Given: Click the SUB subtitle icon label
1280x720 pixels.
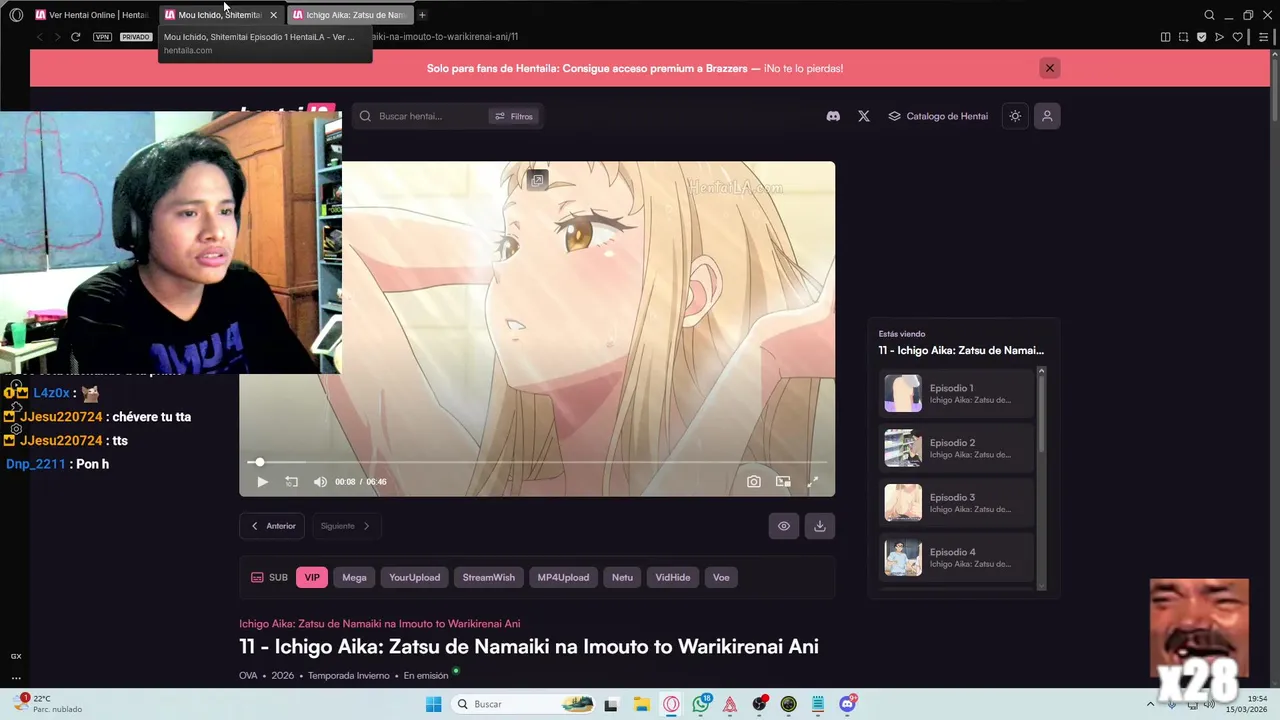Looking at the screenshot, I should tap(269, 577).
